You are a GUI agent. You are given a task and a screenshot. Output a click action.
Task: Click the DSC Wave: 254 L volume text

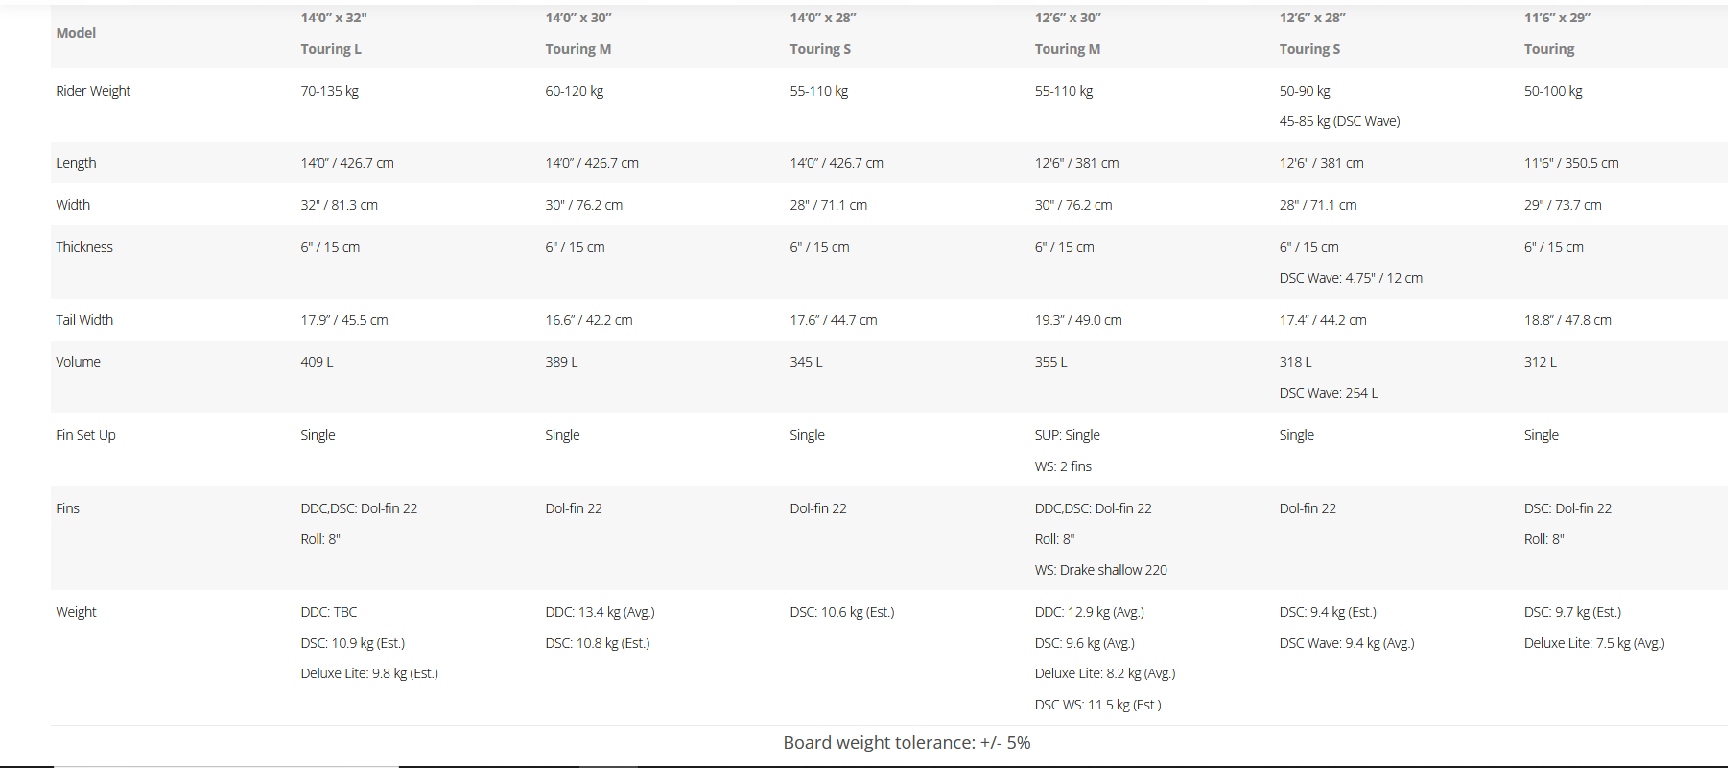click(x=1328, y=393)
